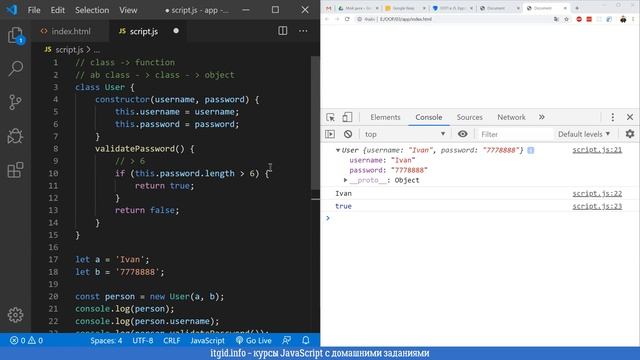Reload the page in Chrome
Image resolution: width=640 pixels, height=360 pixels.
347,19
